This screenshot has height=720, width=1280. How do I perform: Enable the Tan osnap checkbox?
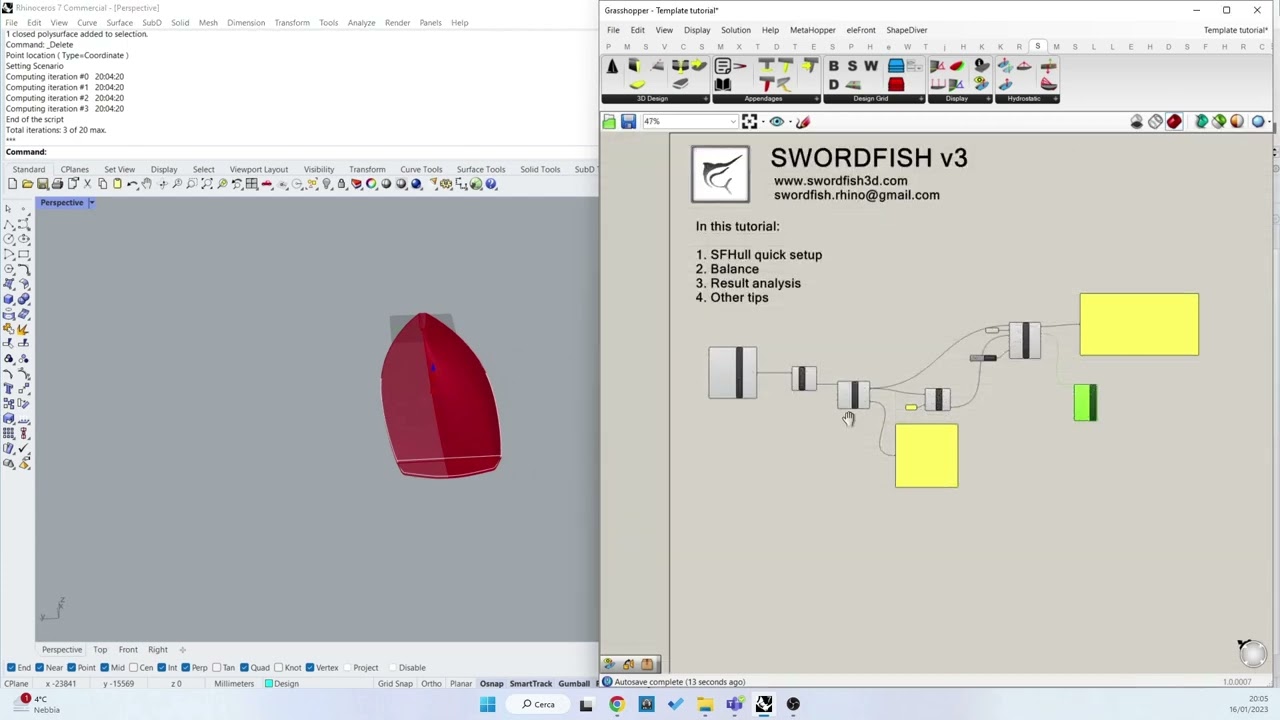pyautogui.click(x=215, y=668)
